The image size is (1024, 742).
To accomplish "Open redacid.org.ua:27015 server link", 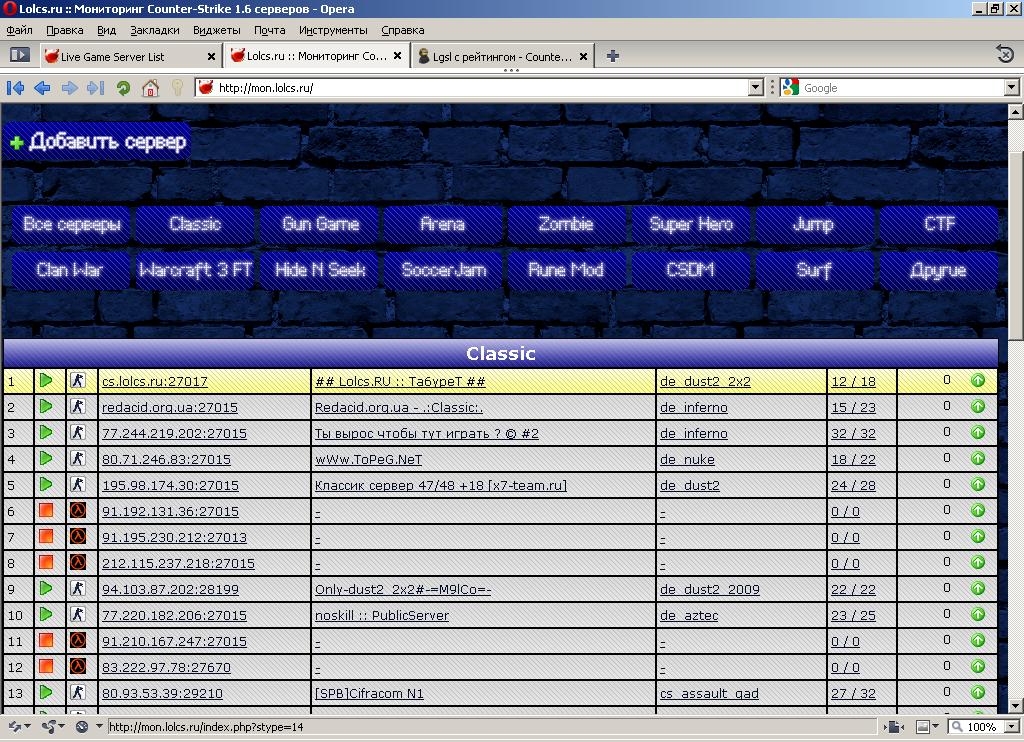I will pyautogui.click(x=170, y=408).
